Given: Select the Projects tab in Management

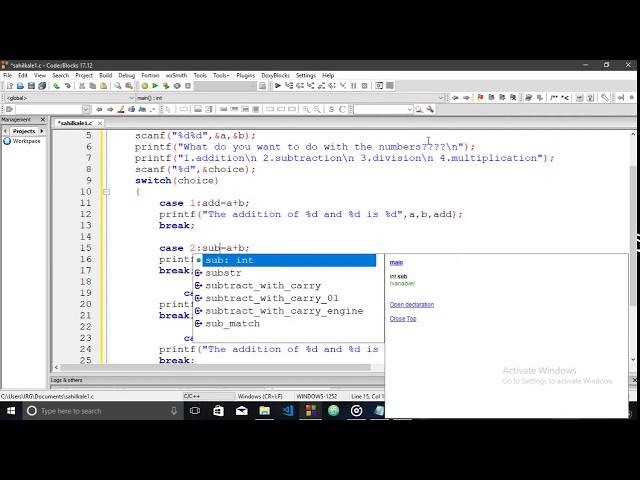Looking at the screenshot, I should pos(24,131).
